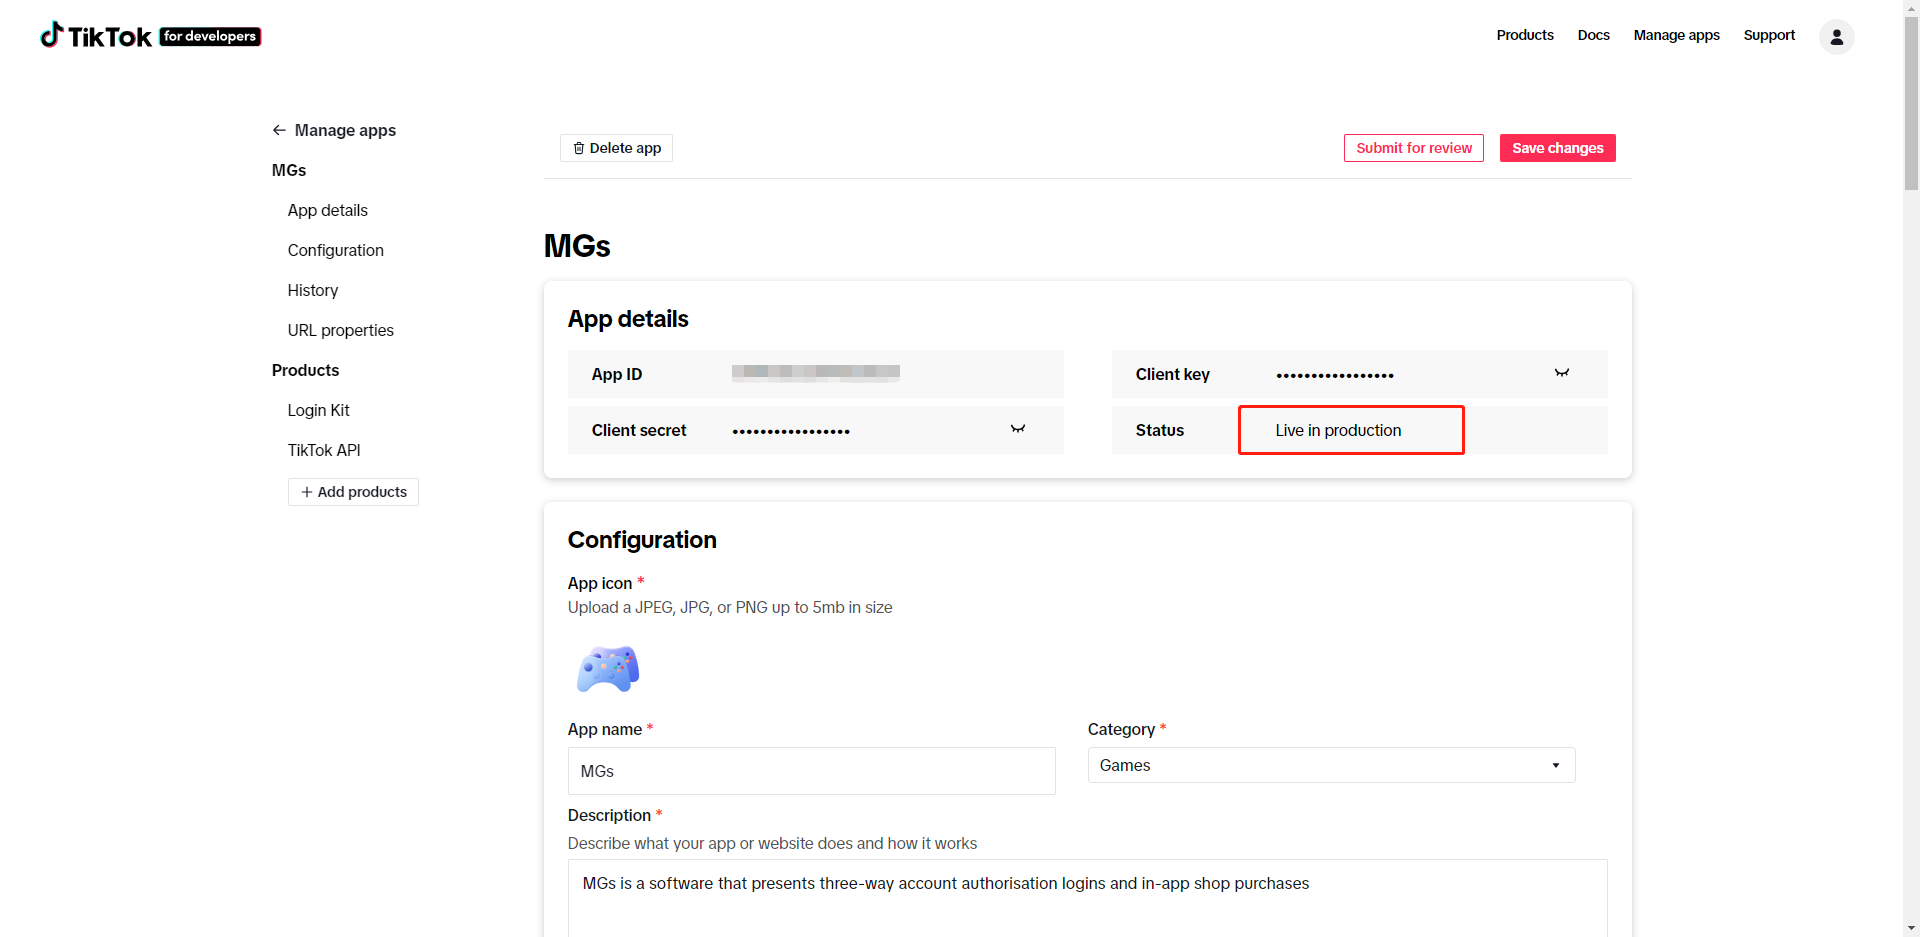1920x937 pixels.
Task: Click the blurred App ID value
Action: pyautogui.click(x=816, y=372)
